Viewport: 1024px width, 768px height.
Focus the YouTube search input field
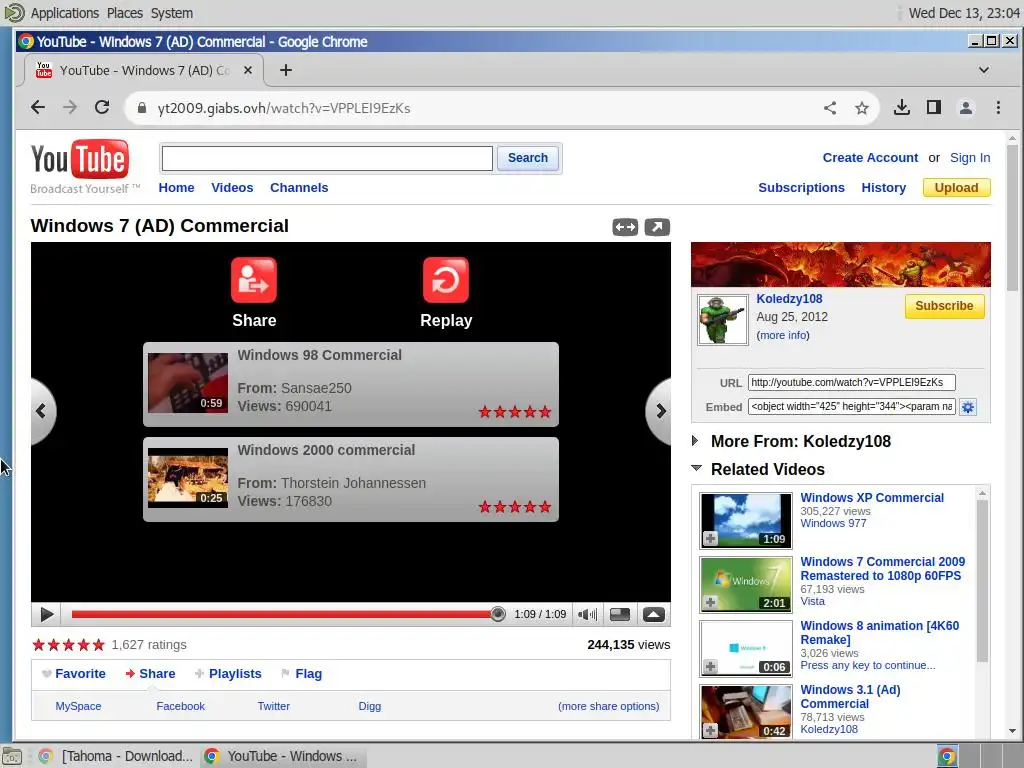pos(327,158)
